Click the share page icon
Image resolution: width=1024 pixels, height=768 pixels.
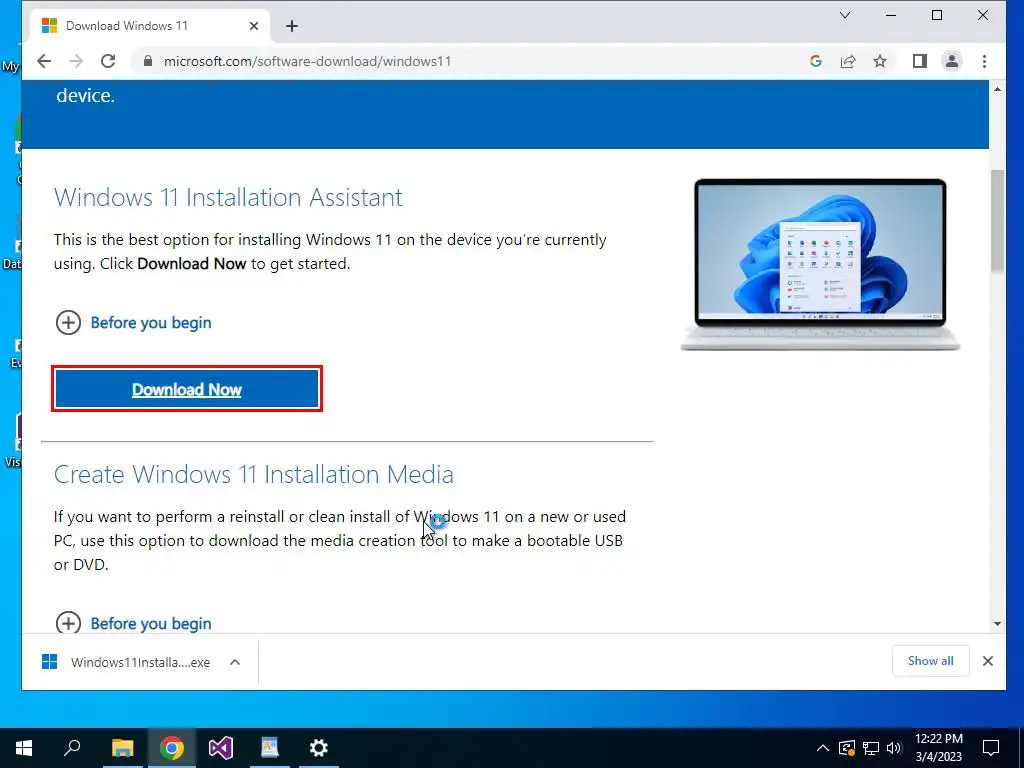(x=848, y=61)
